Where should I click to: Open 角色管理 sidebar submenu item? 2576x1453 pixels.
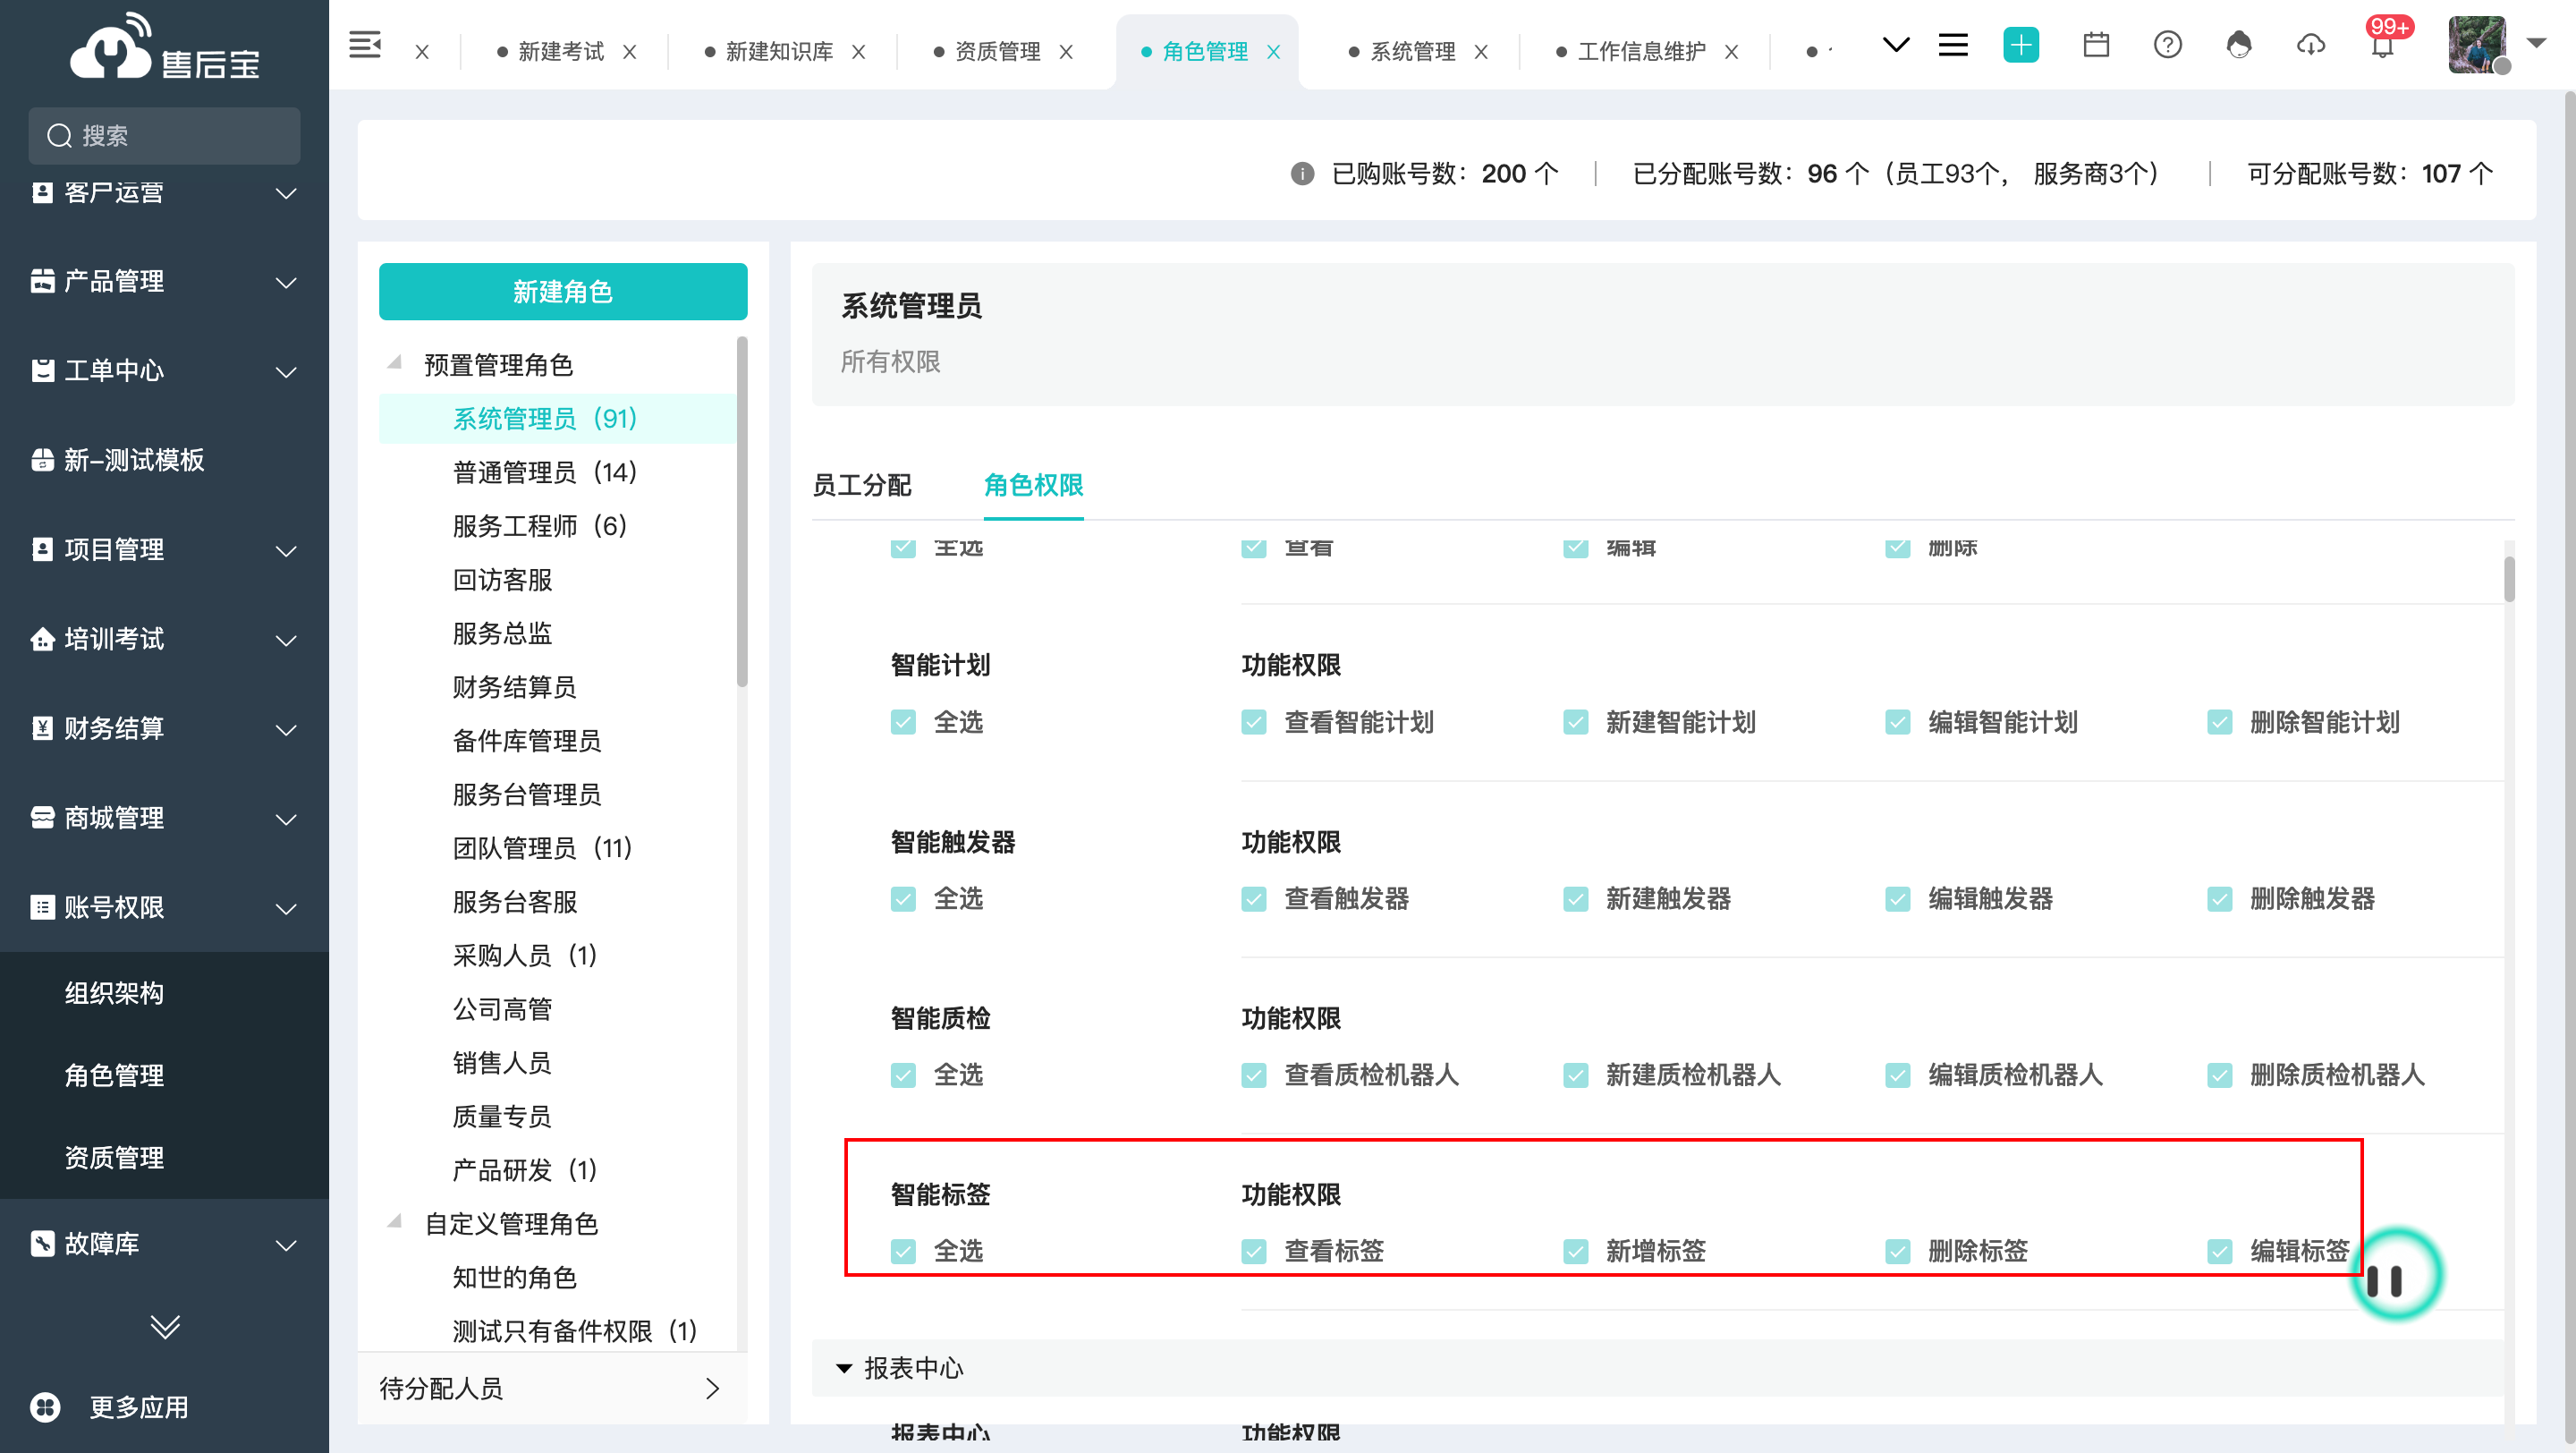114,1075
